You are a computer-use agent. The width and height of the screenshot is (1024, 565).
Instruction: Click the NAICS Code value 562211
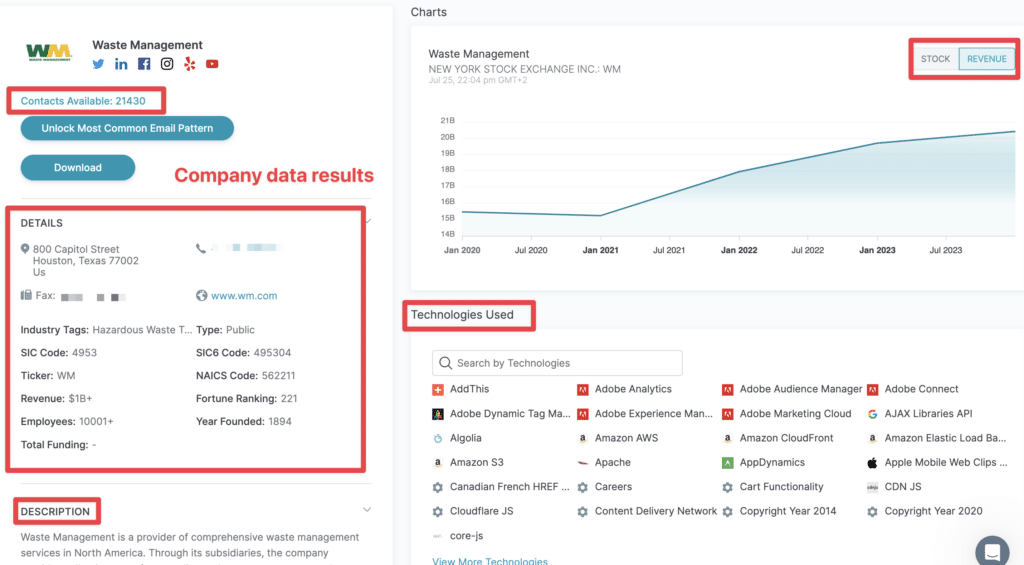click(x=278, y=376)
